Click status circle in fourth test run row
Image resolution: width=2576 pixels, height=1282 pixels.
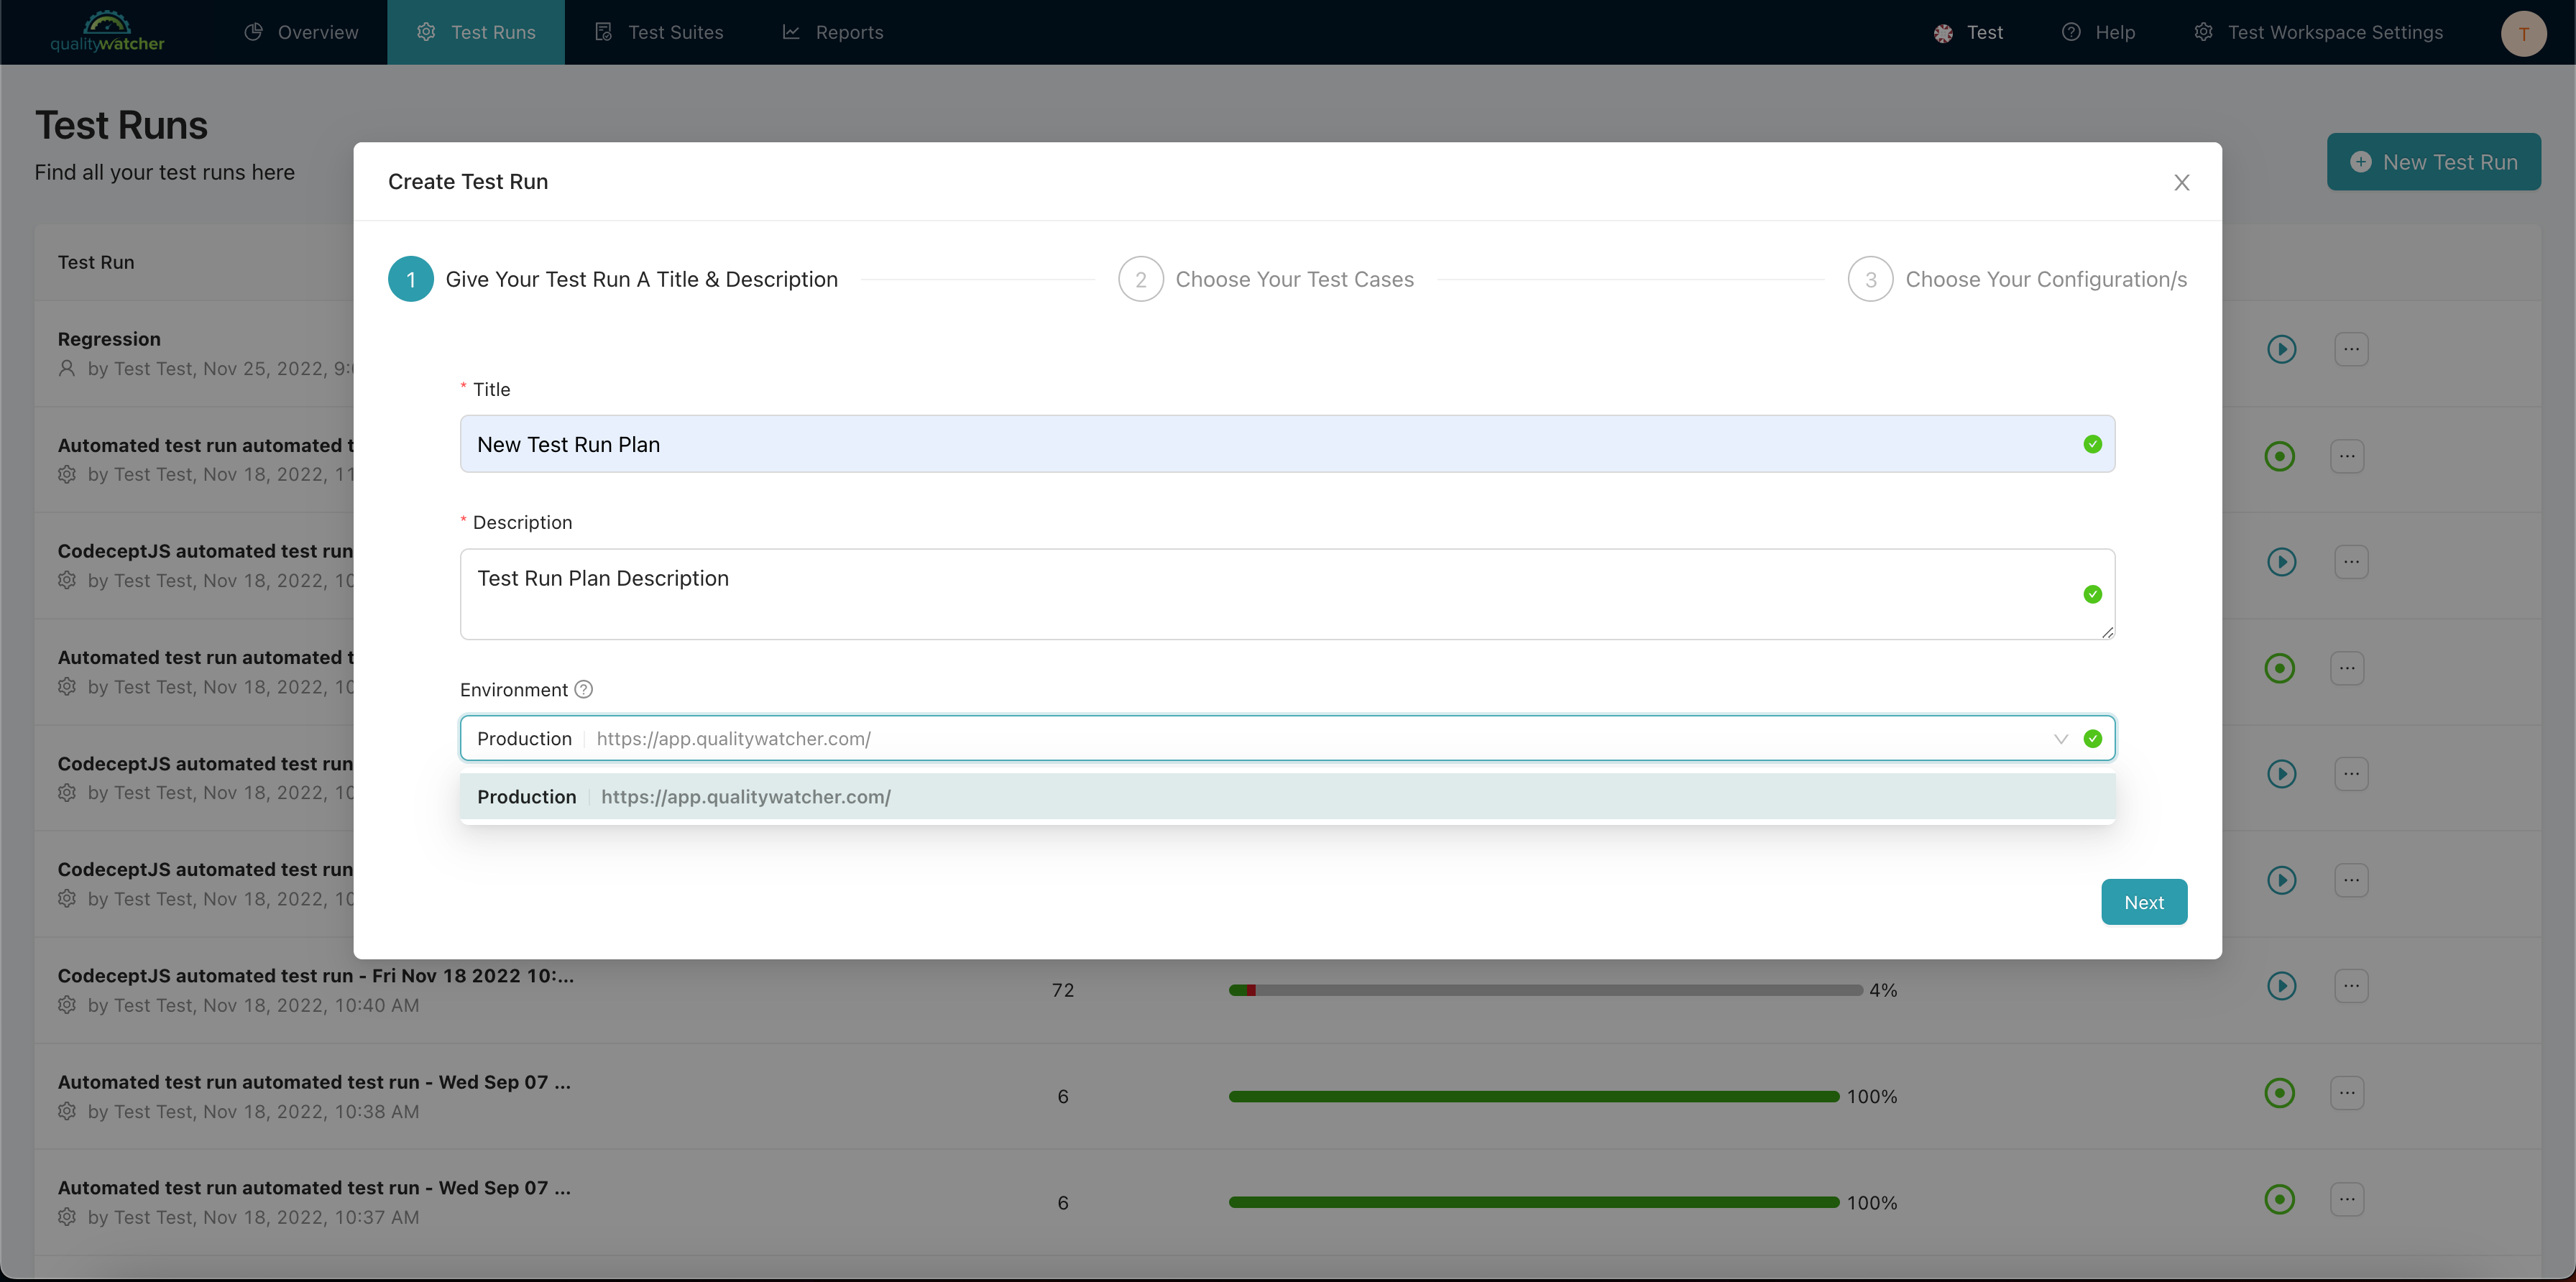click(2279, 668)
